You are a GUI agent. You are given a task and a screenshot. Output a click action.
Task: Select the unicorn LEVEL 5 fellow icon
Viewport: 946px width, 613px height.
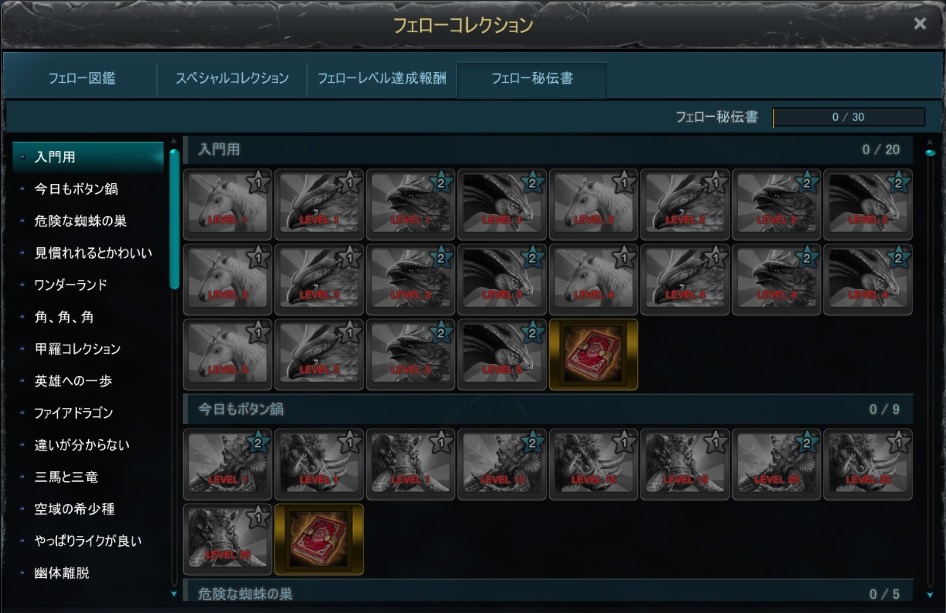pyautogui.click(x=227, y=355)
